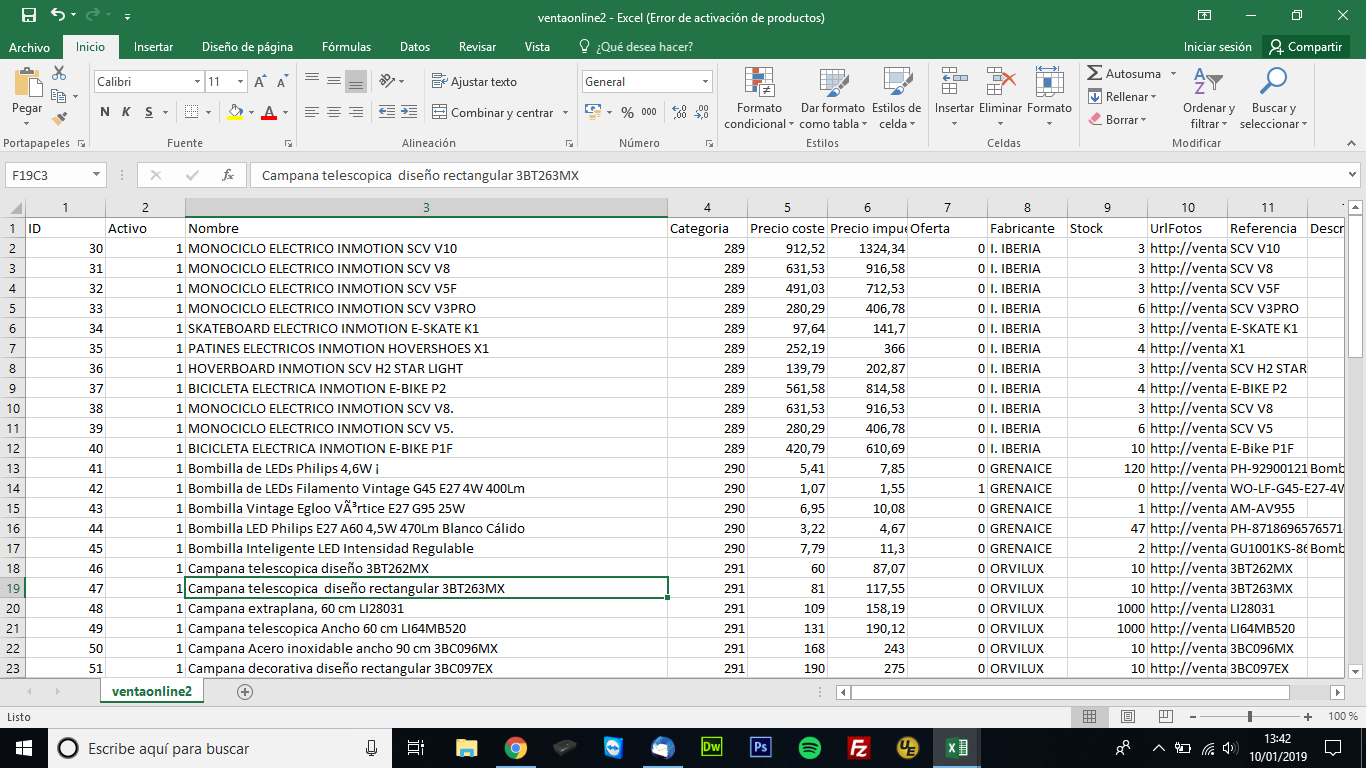The width and height of the screenshot is (1366, 768).
Task: Open the Name Box dropdown arrow
Action: 97,175
